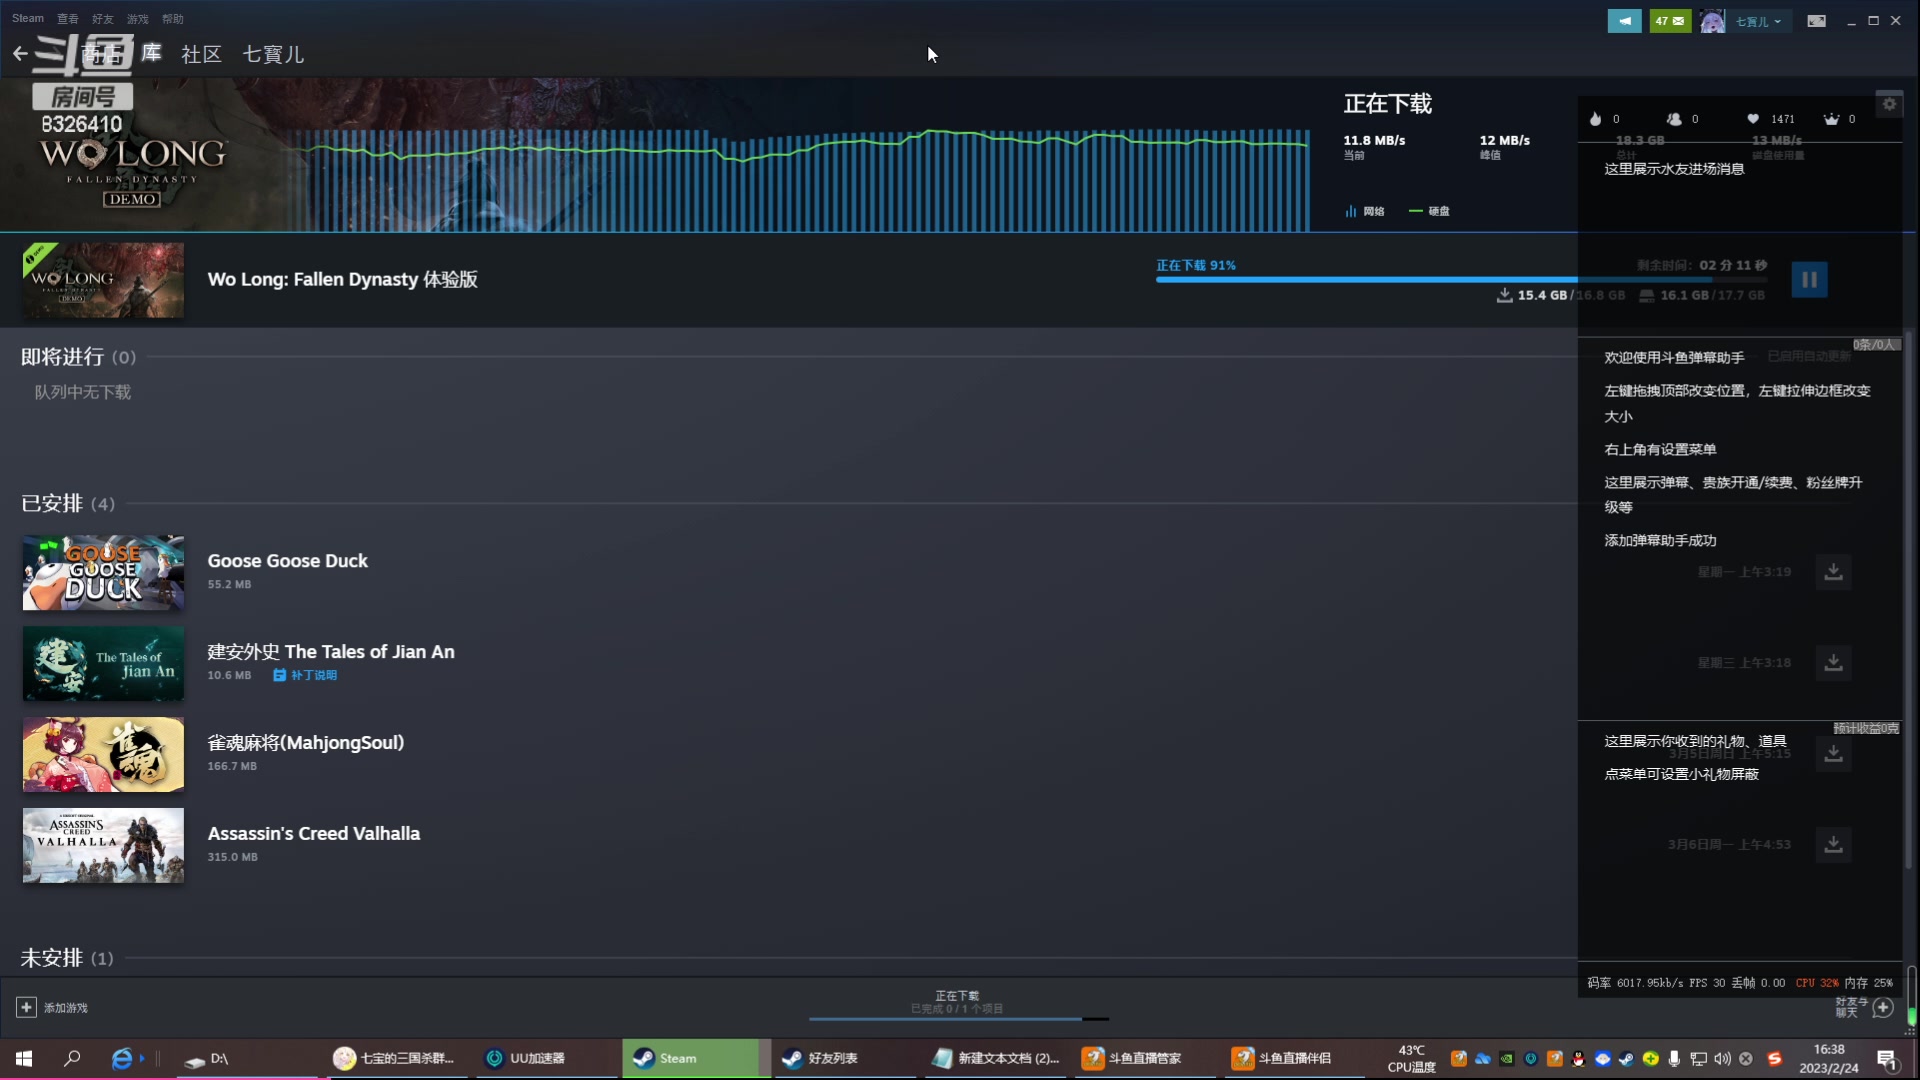Open 补丁说明 patch notes link
Image resolution: width=1920 pixels, height=1080 pixels.
(x=305, y=676)
